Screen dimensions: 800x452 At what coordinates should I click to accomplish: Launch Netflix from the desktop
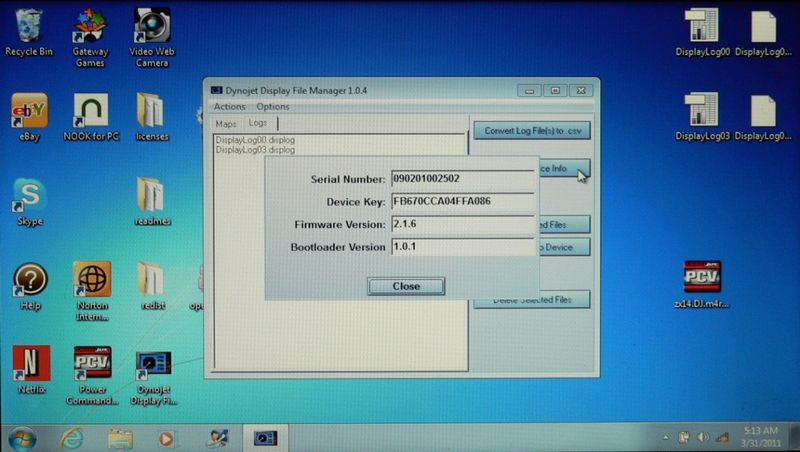coord(30,364)
